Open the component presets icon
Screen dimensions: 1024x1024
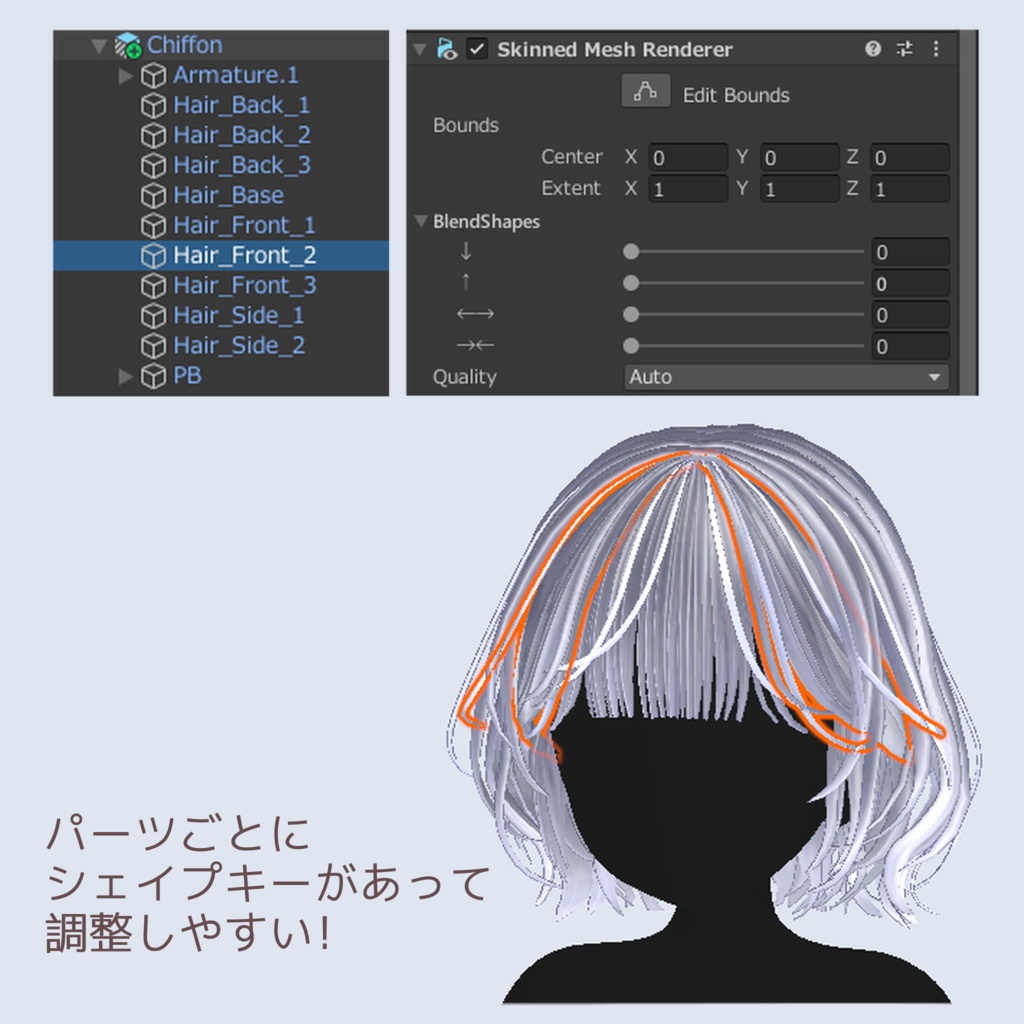pyautogui.click(x=904, y=47)
